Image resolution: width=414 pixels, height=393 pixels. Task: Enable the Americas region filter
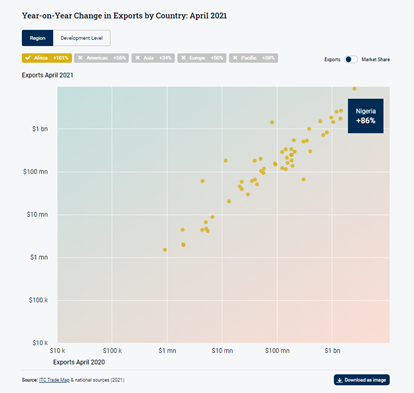101,58
